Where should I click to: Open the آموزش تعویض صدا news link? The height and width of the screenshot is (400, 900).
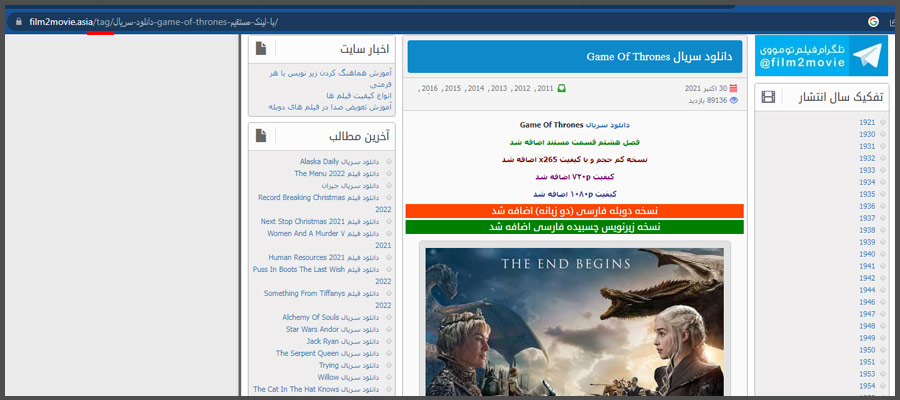[329, 107]
